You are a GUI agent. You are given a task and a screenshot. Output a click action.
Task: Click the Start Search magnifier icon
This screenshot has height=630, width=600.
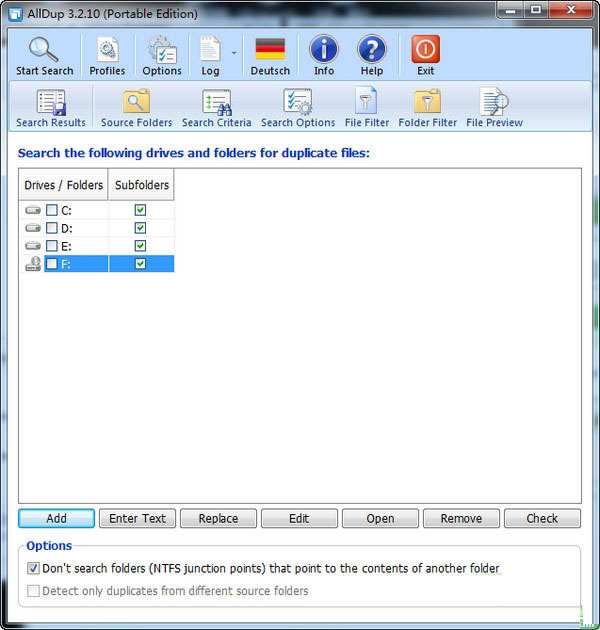click(x=44, y=50)
